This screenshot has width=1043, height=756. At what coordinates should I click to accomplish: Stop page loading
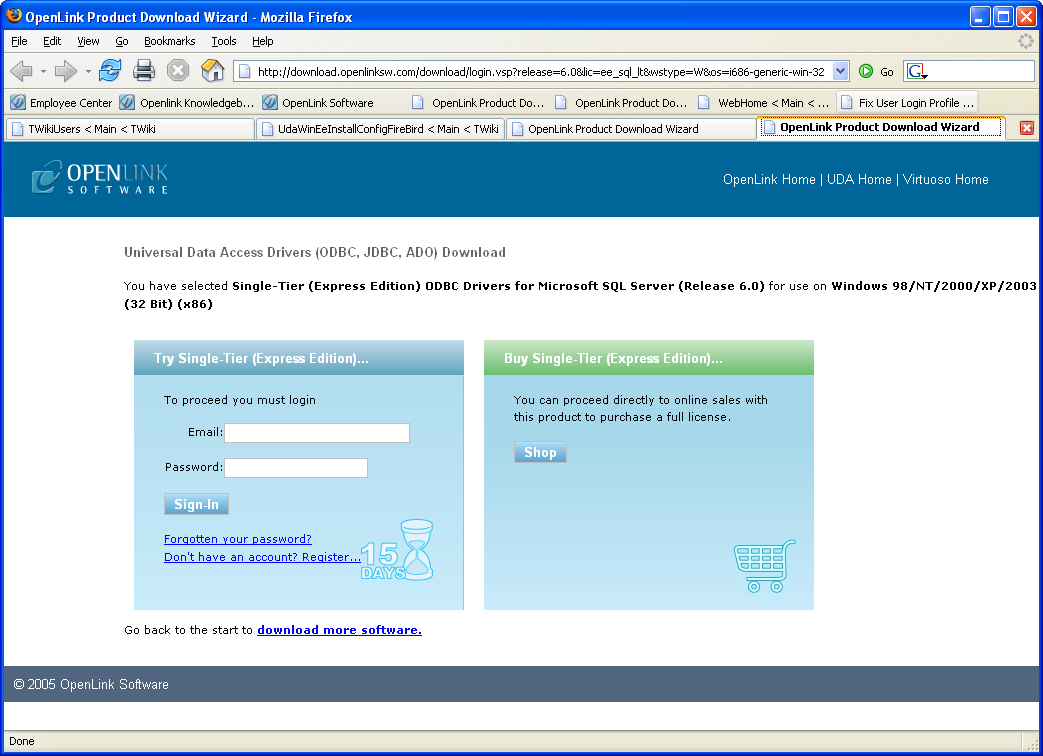[178, 70]
